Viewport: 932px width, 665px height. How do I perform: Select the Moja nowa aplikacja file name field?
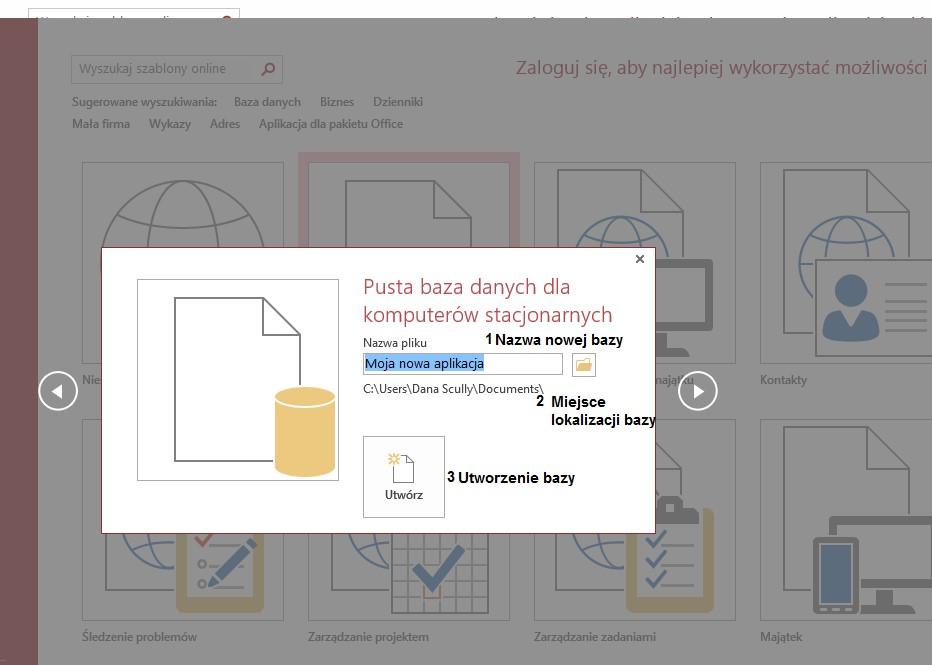pos(462,364)
